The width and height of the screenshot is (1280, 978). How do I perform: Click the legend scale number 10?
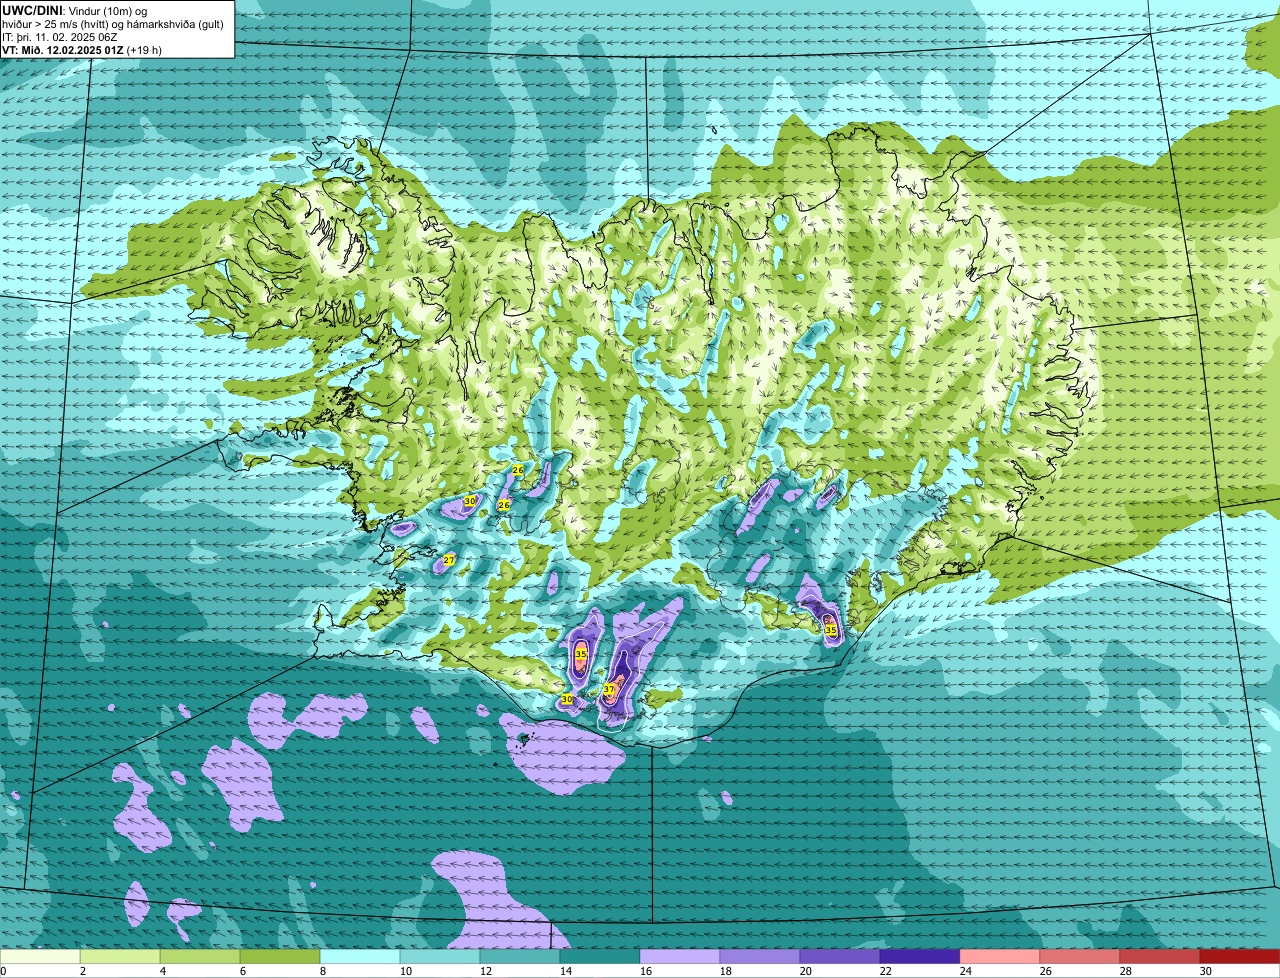tap(405, 971)
